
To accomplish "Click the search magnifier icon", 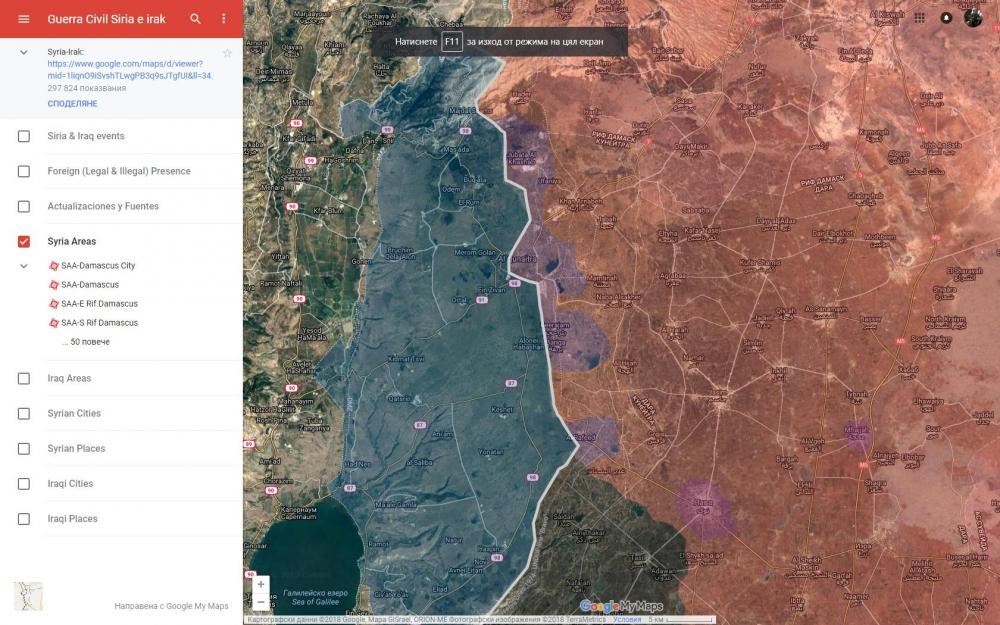I will point(195,19).
